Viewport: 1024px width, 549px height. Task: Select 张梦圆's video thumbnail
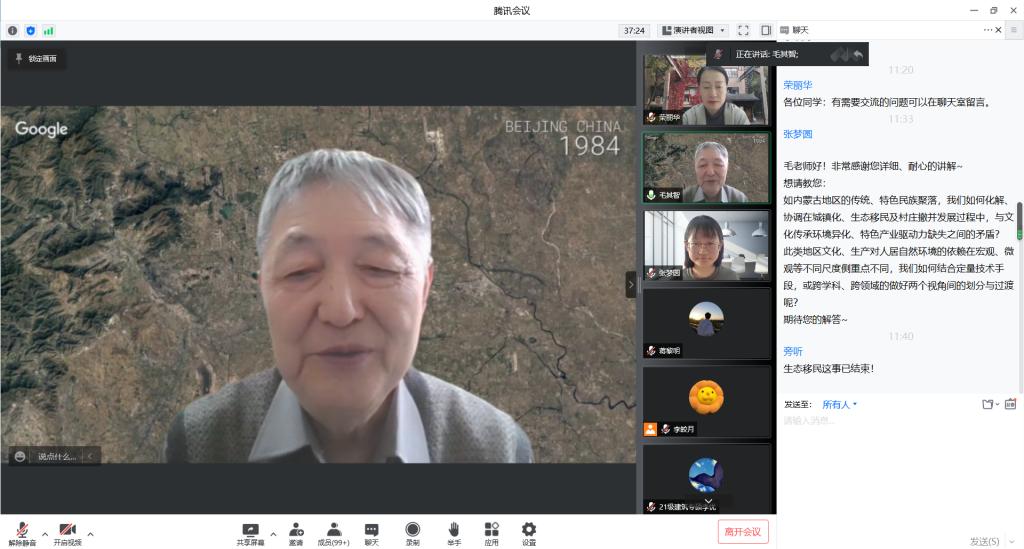pos(706,244)
